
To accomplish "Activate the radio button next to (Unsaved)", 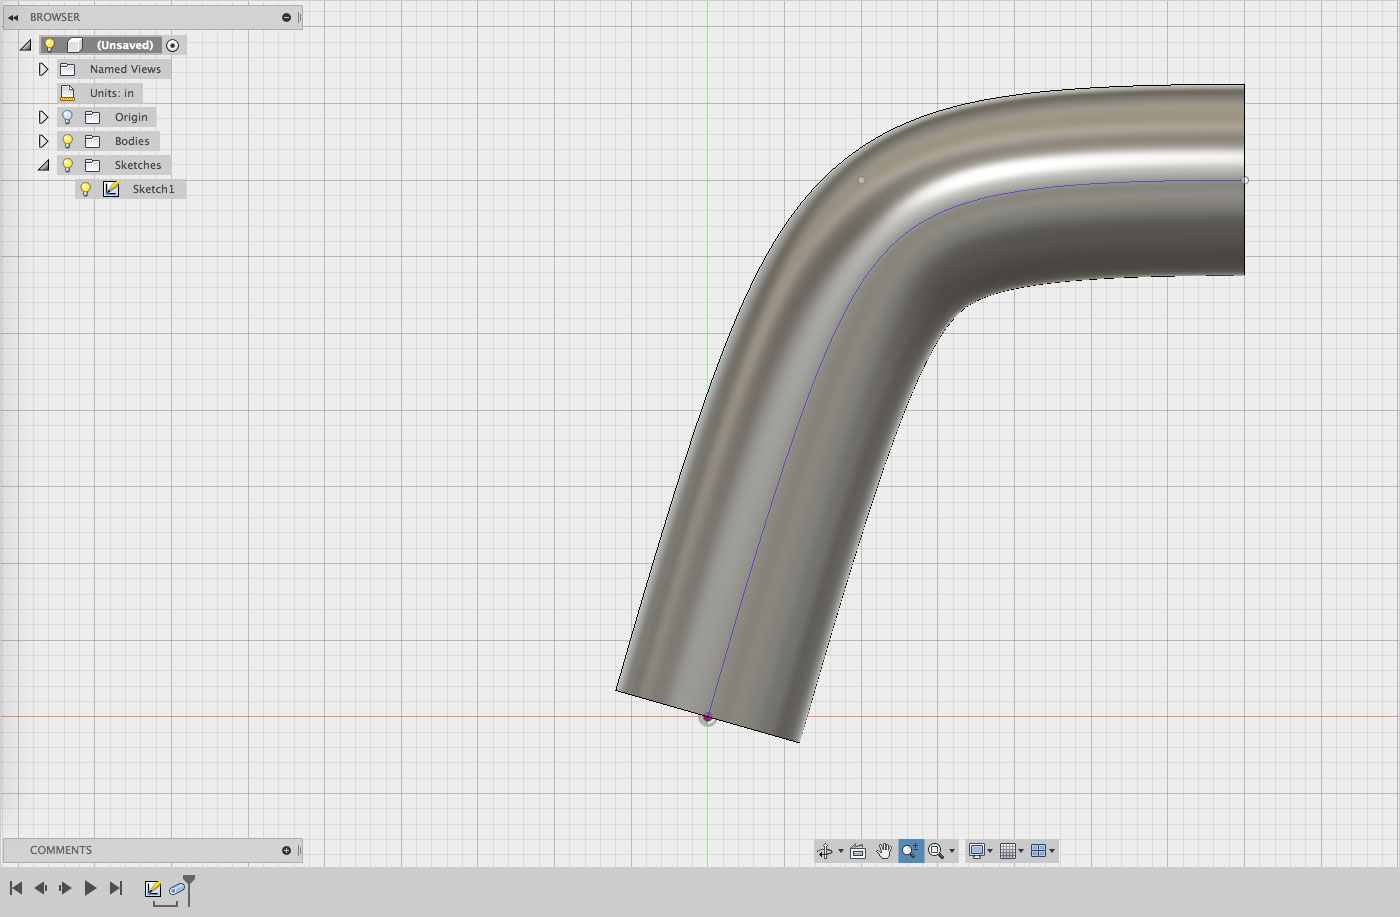I will pos(173,45).
